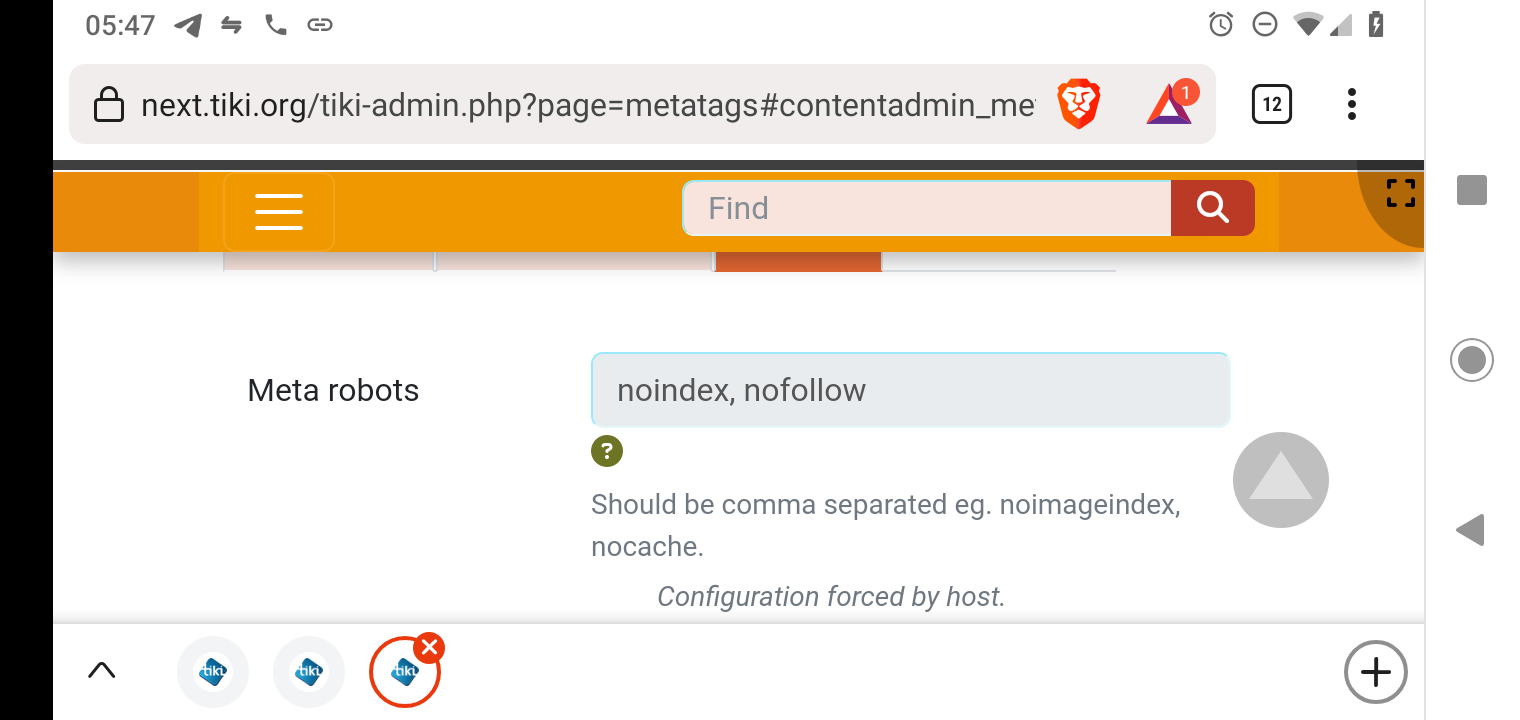1520x720 pixels.
Task: Close the active tiki tab
Action: coord(429,648)
